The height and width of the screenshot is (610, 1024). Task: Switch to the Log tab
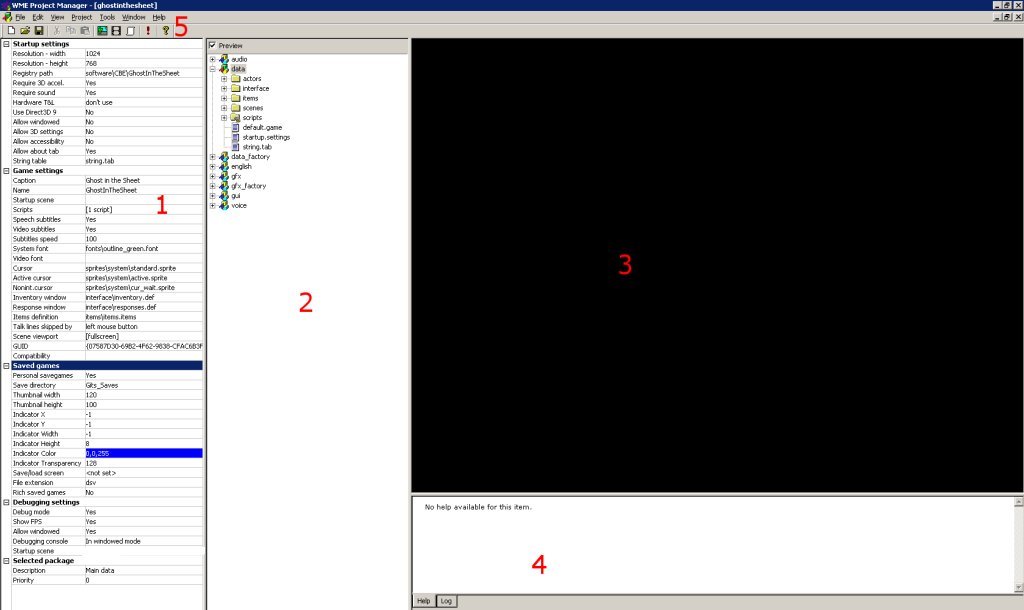point(446,601)
